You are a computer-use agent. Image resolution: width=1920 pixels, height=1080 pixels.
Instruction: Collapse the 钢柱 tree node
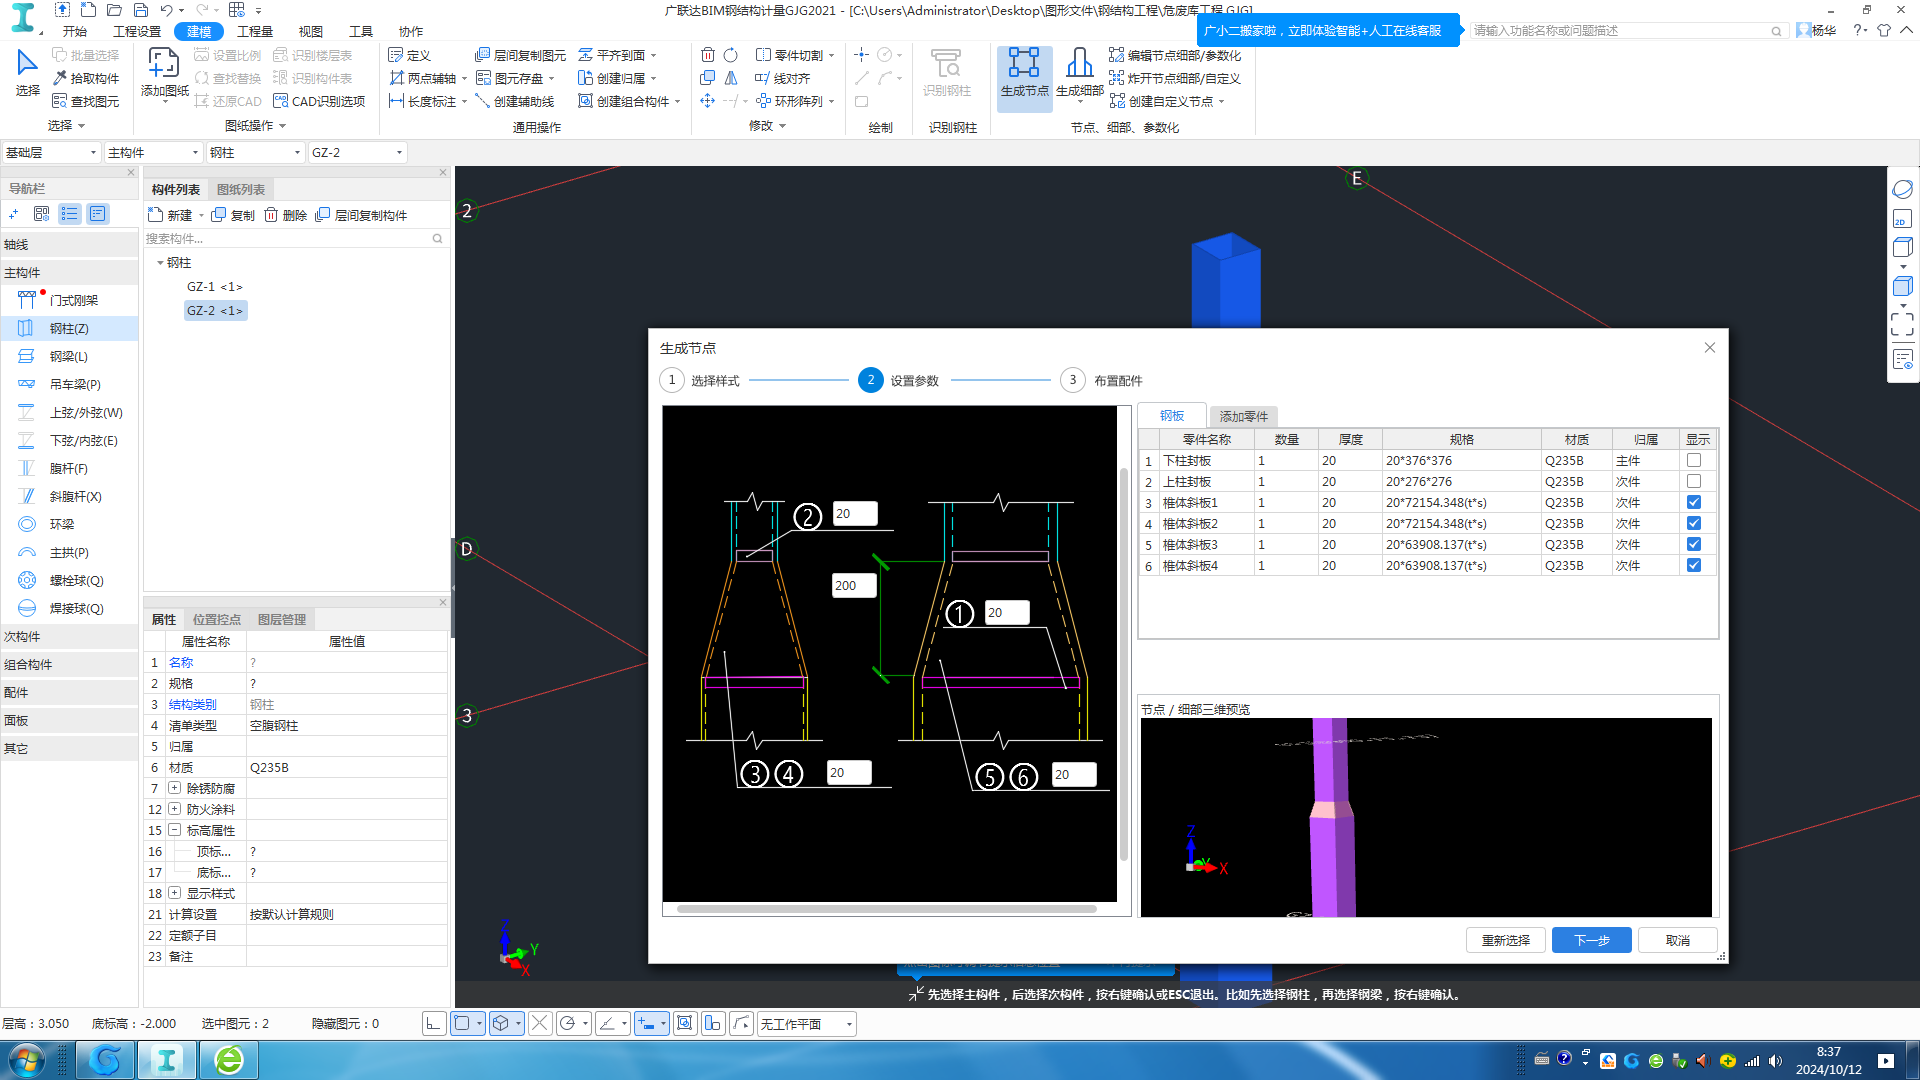point(160,263)
